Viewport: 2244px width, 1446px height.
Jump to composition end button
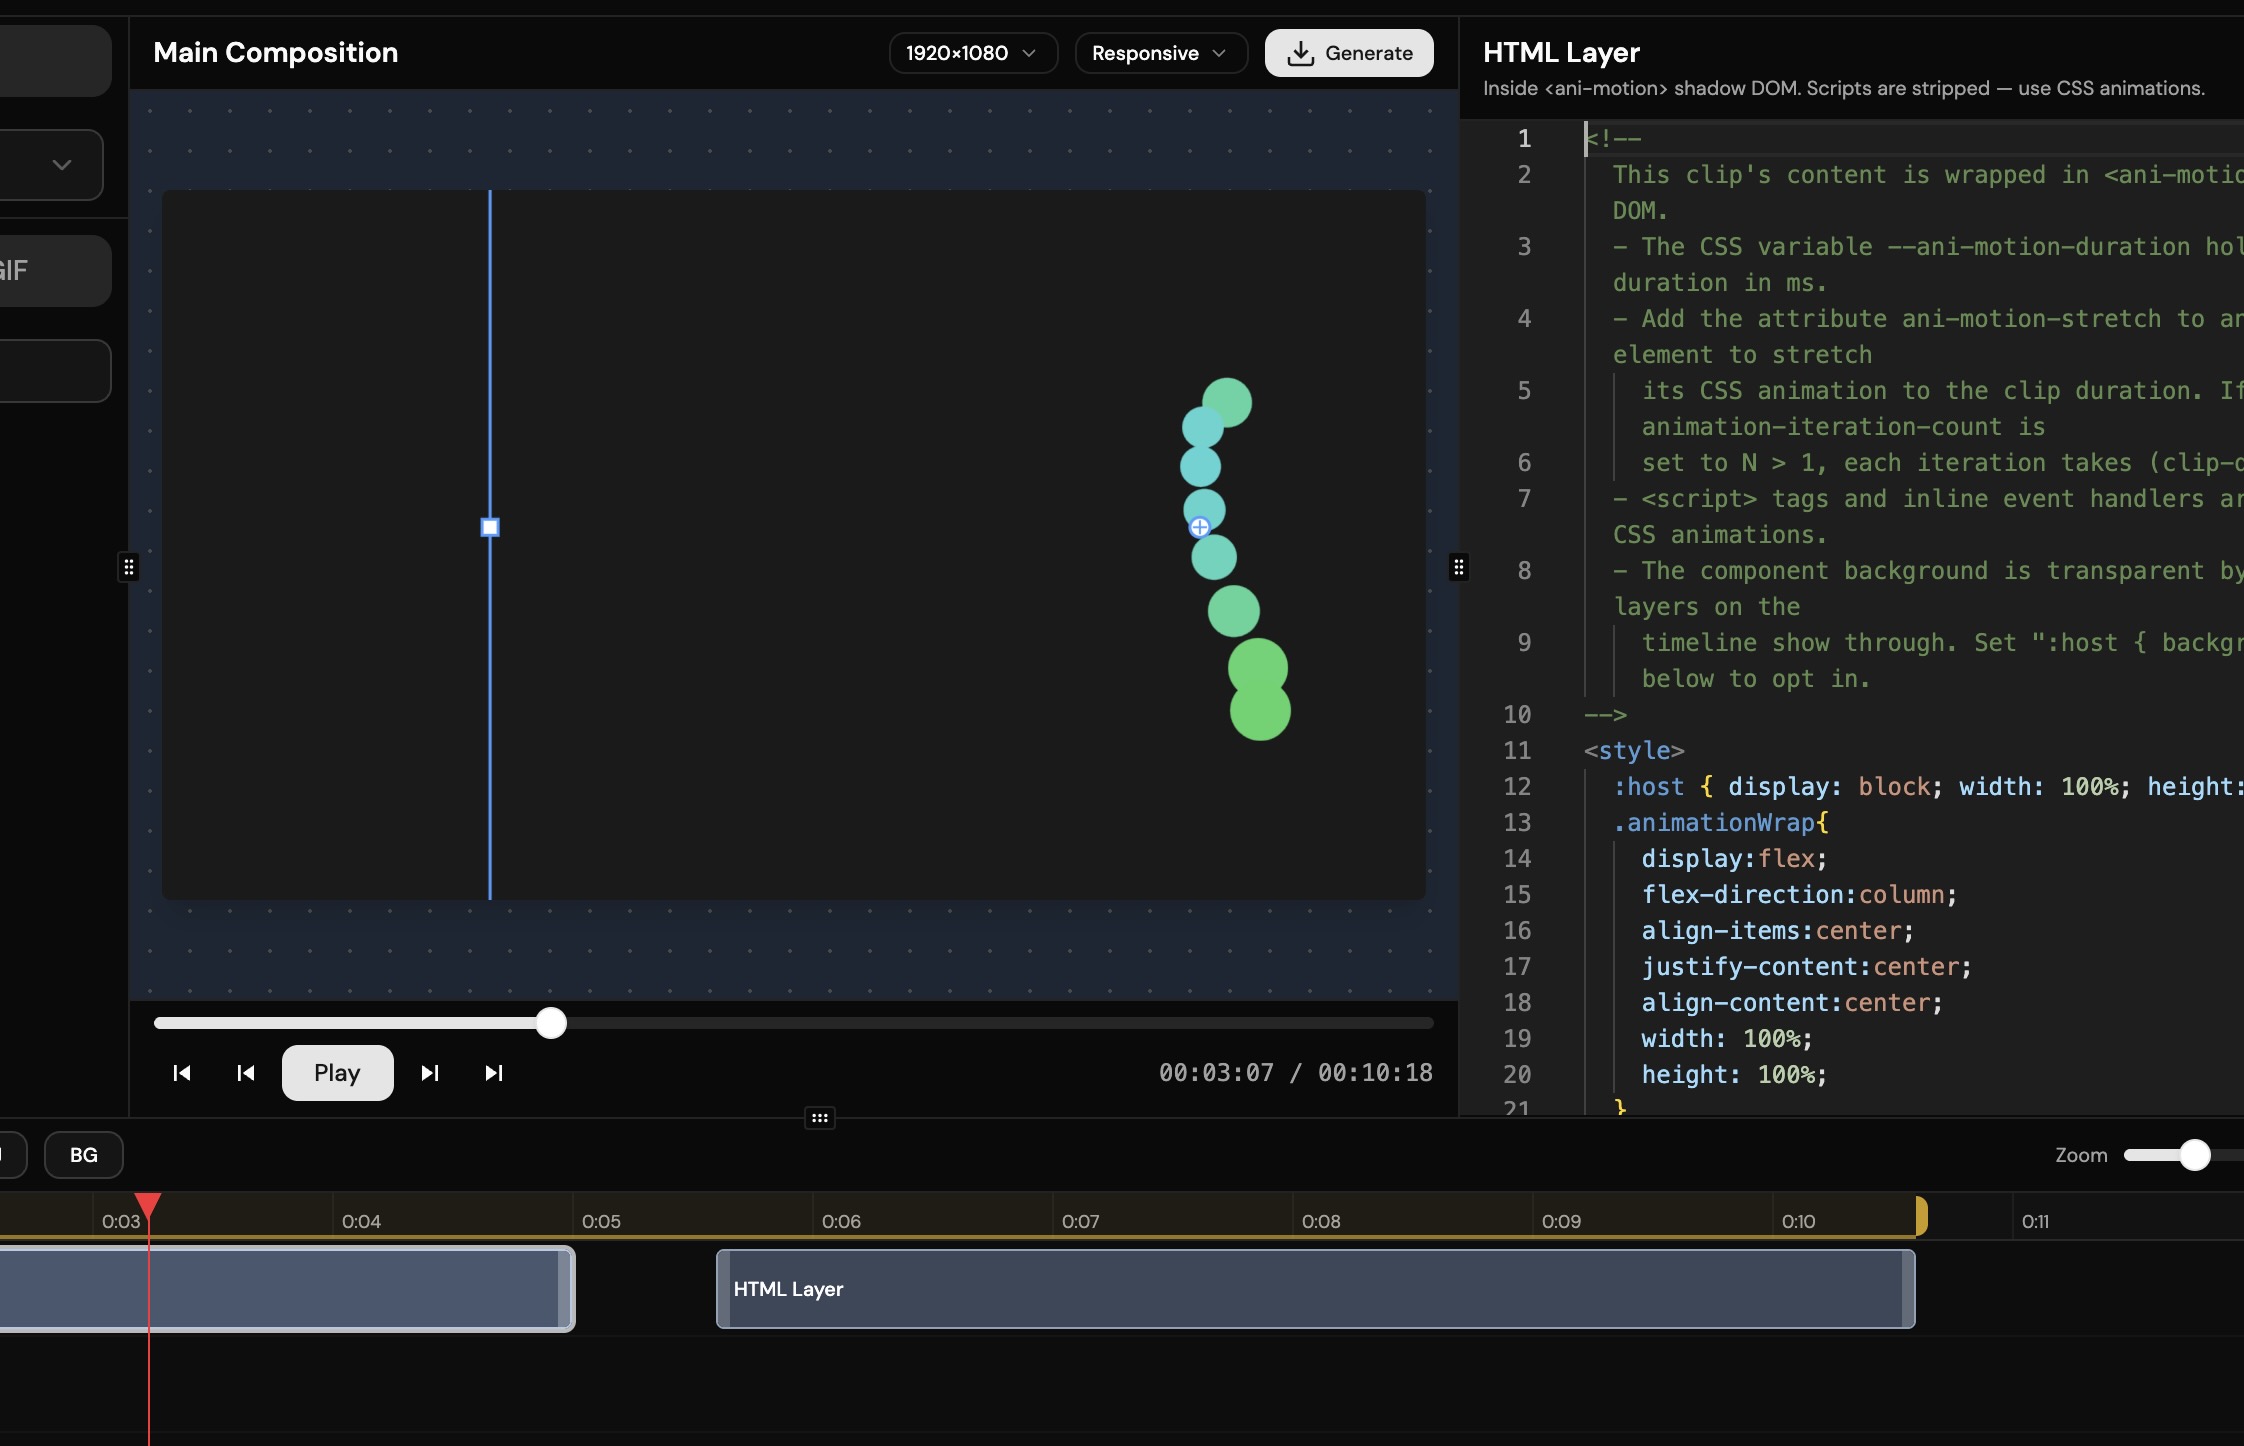(x=494, y=1073)
